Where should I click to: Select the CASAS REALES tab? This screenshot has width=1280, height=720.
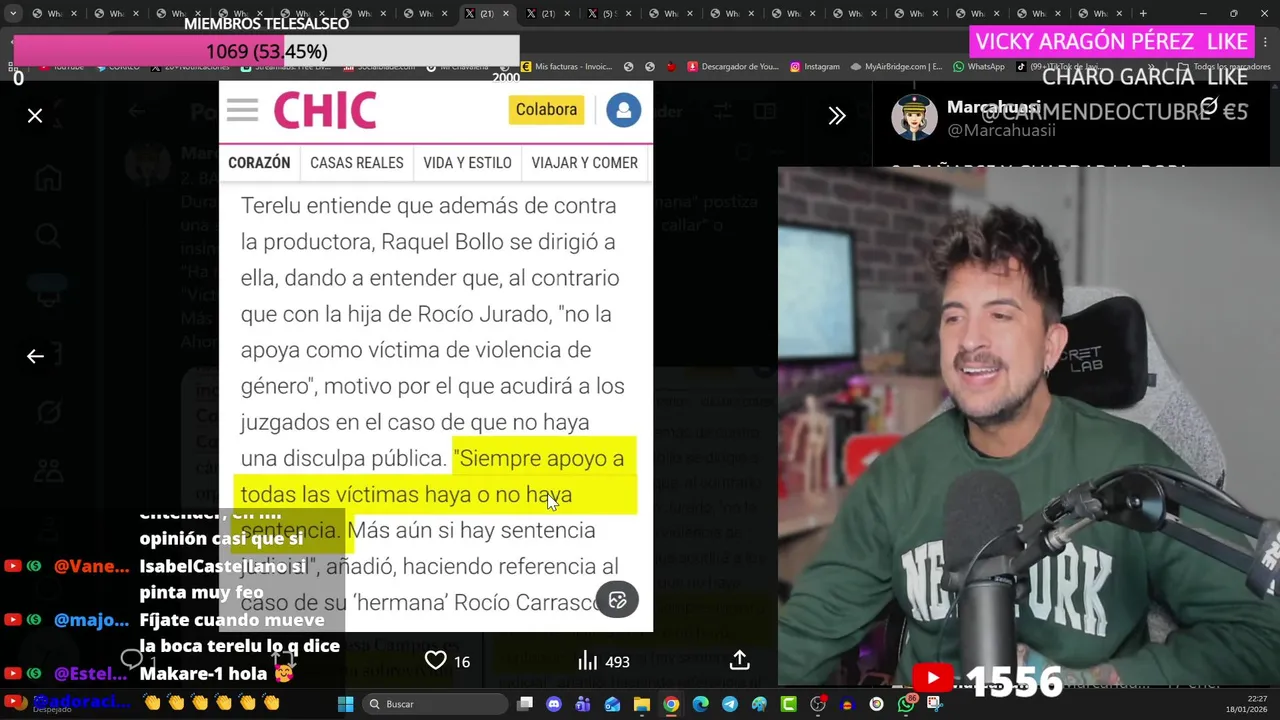point(357,163)
